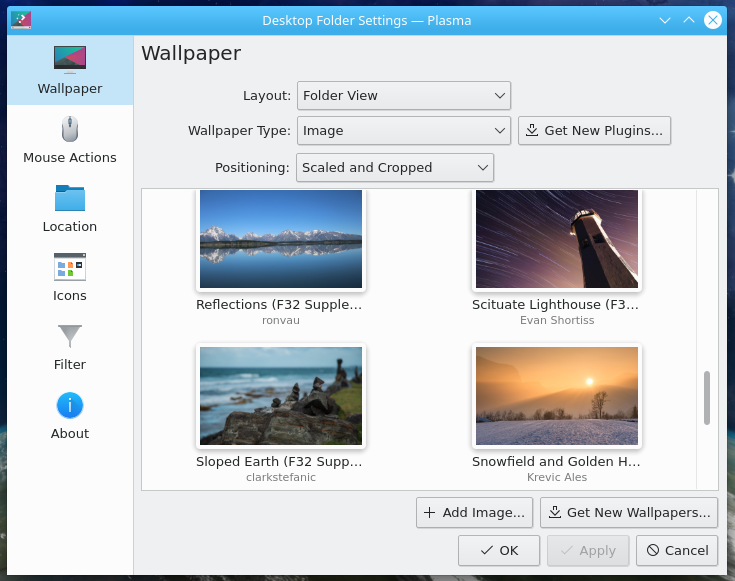Click Get New Wallpapers button
This screenshot has height=581, width=735.
[629, 513]
